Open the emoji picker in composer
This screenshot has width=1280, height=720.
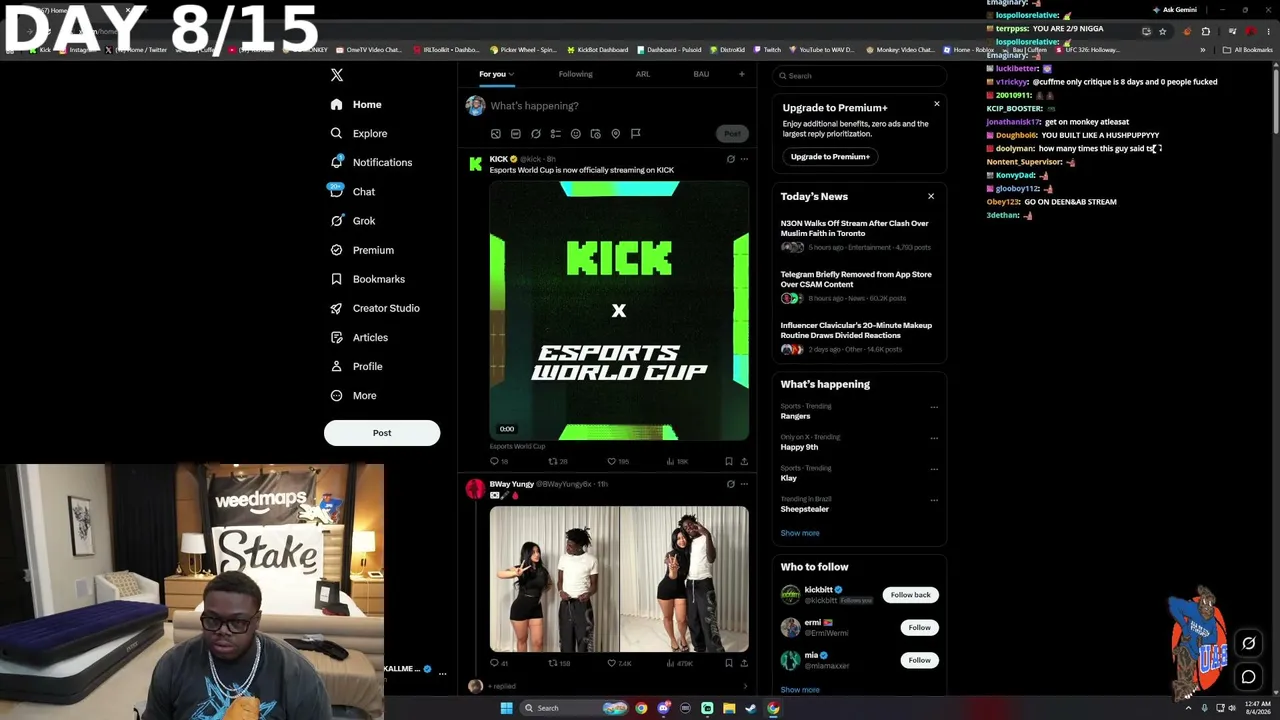click(x=575, y=134)
